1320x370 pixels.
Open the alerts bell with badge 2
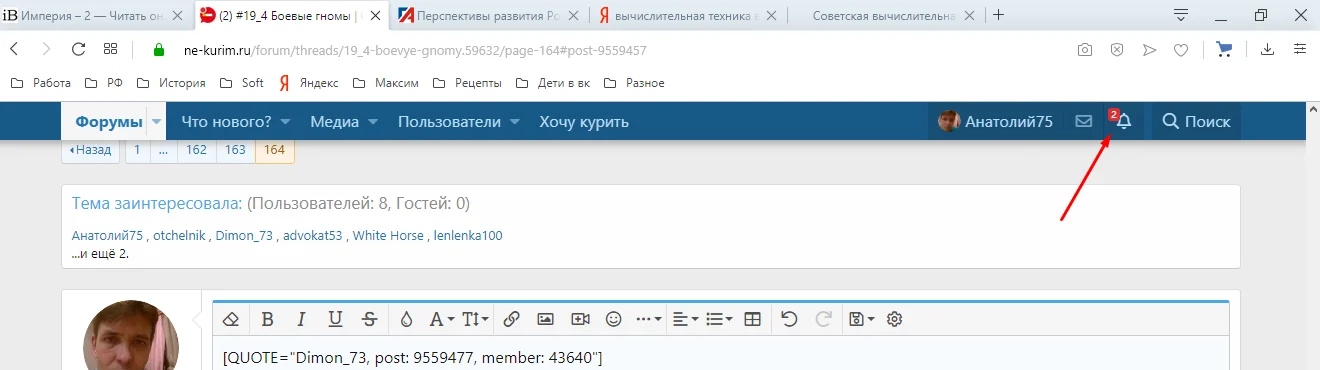tap(1123, 121)
